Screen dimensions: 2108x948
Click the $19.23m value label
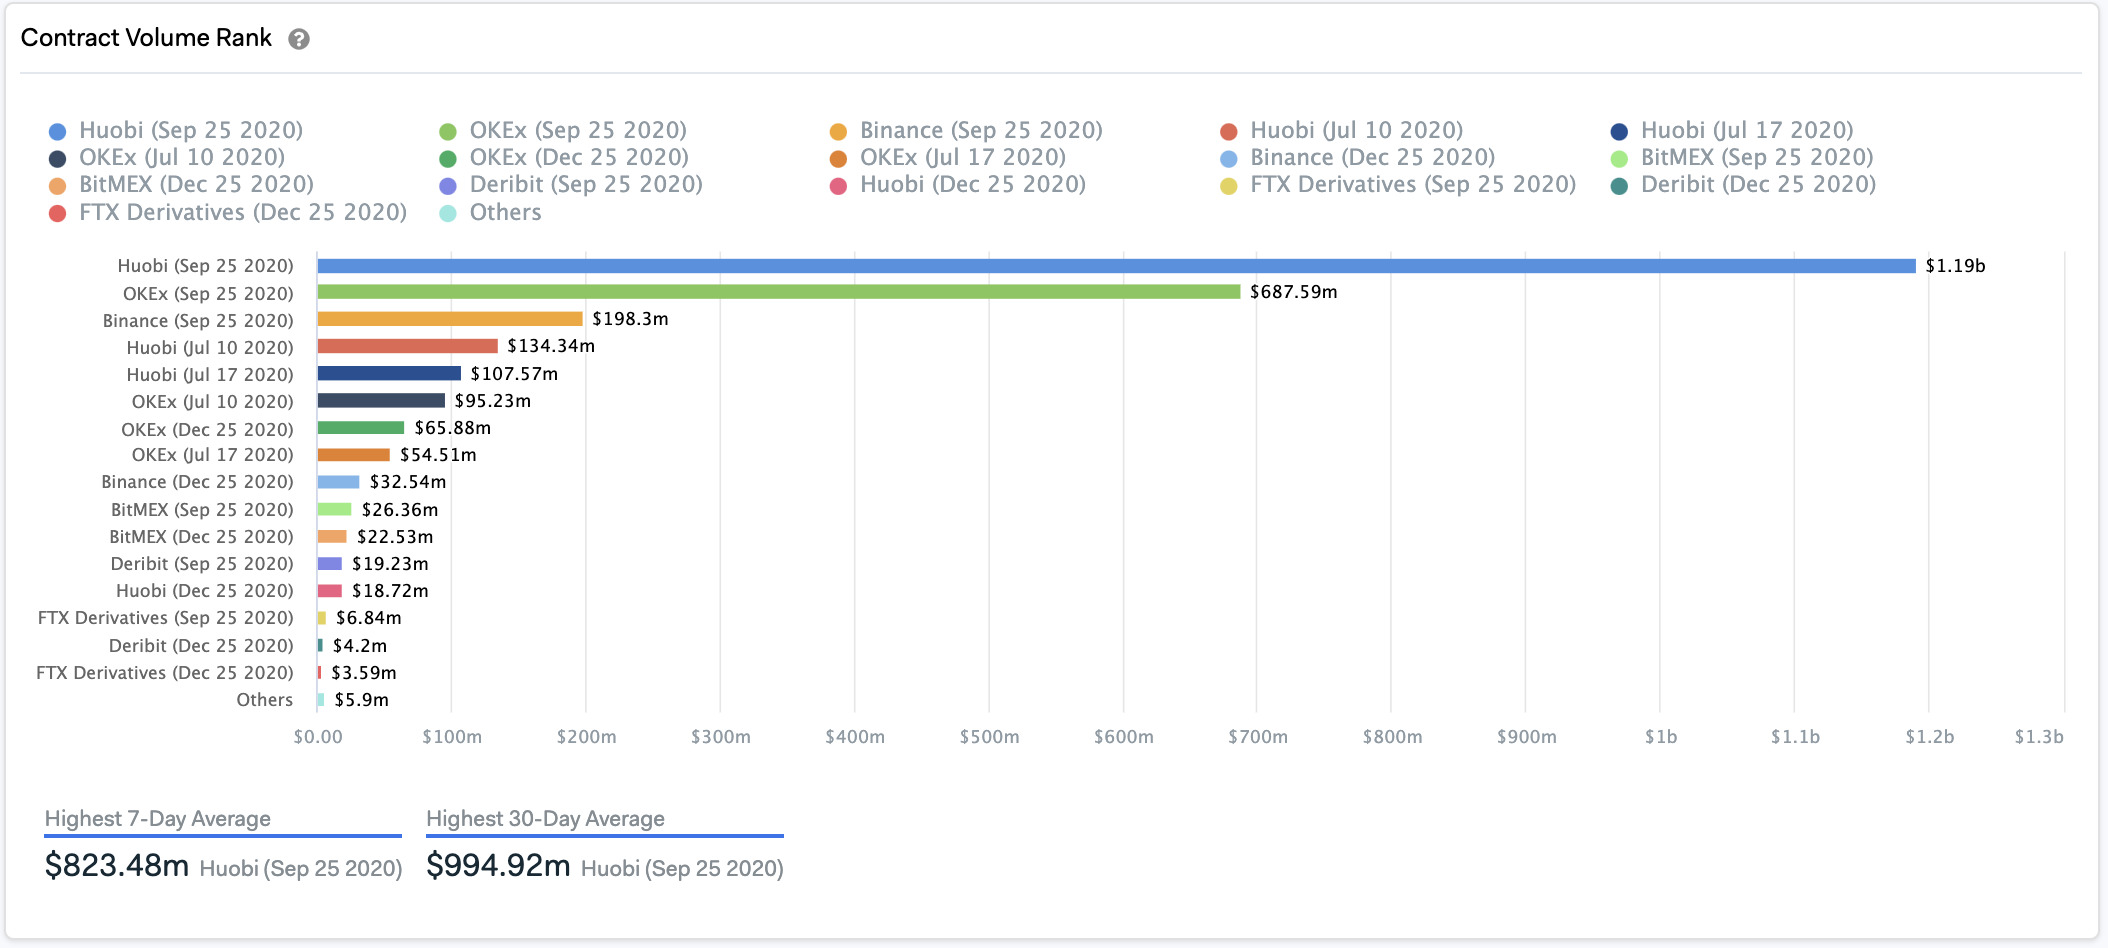click(x=390, y=563)
